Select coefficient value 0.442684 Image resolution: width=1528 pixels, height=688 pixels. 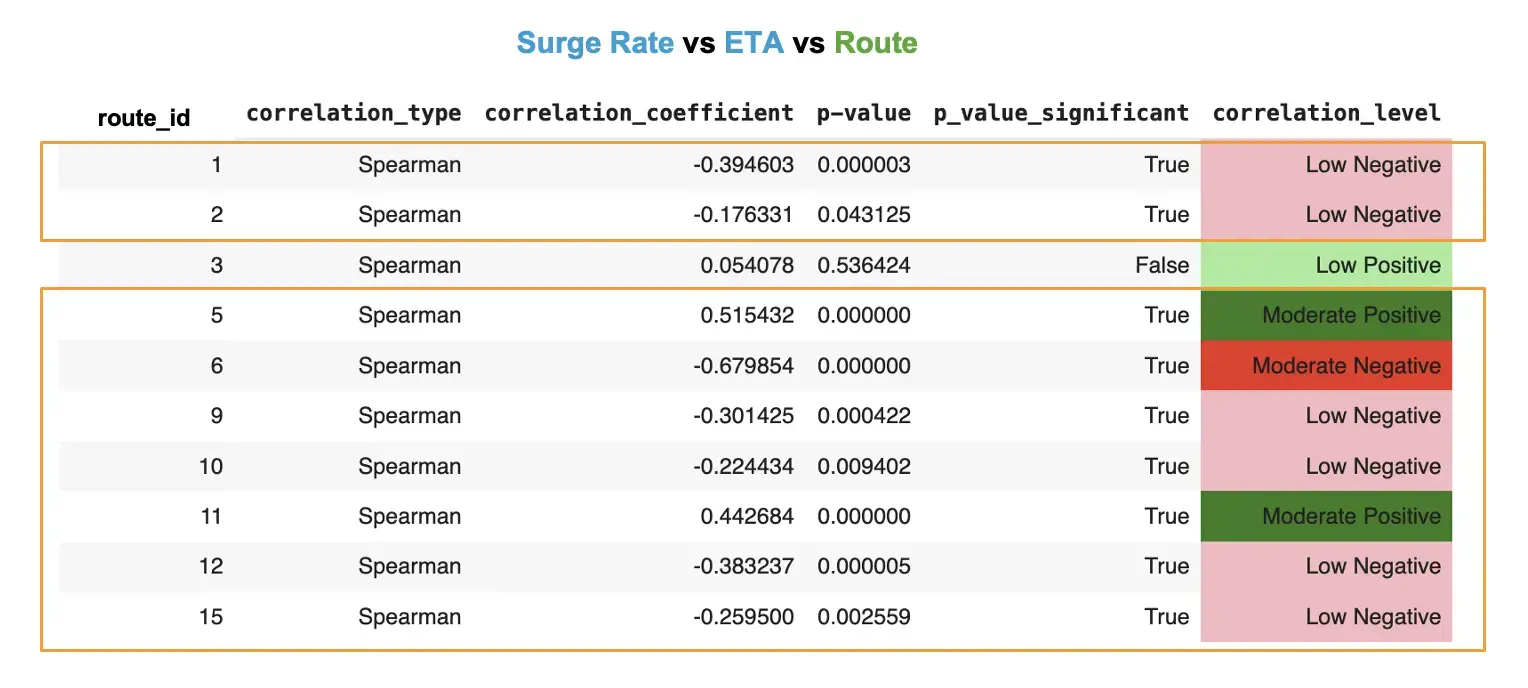pyautogui.click(x=748, y=516)
